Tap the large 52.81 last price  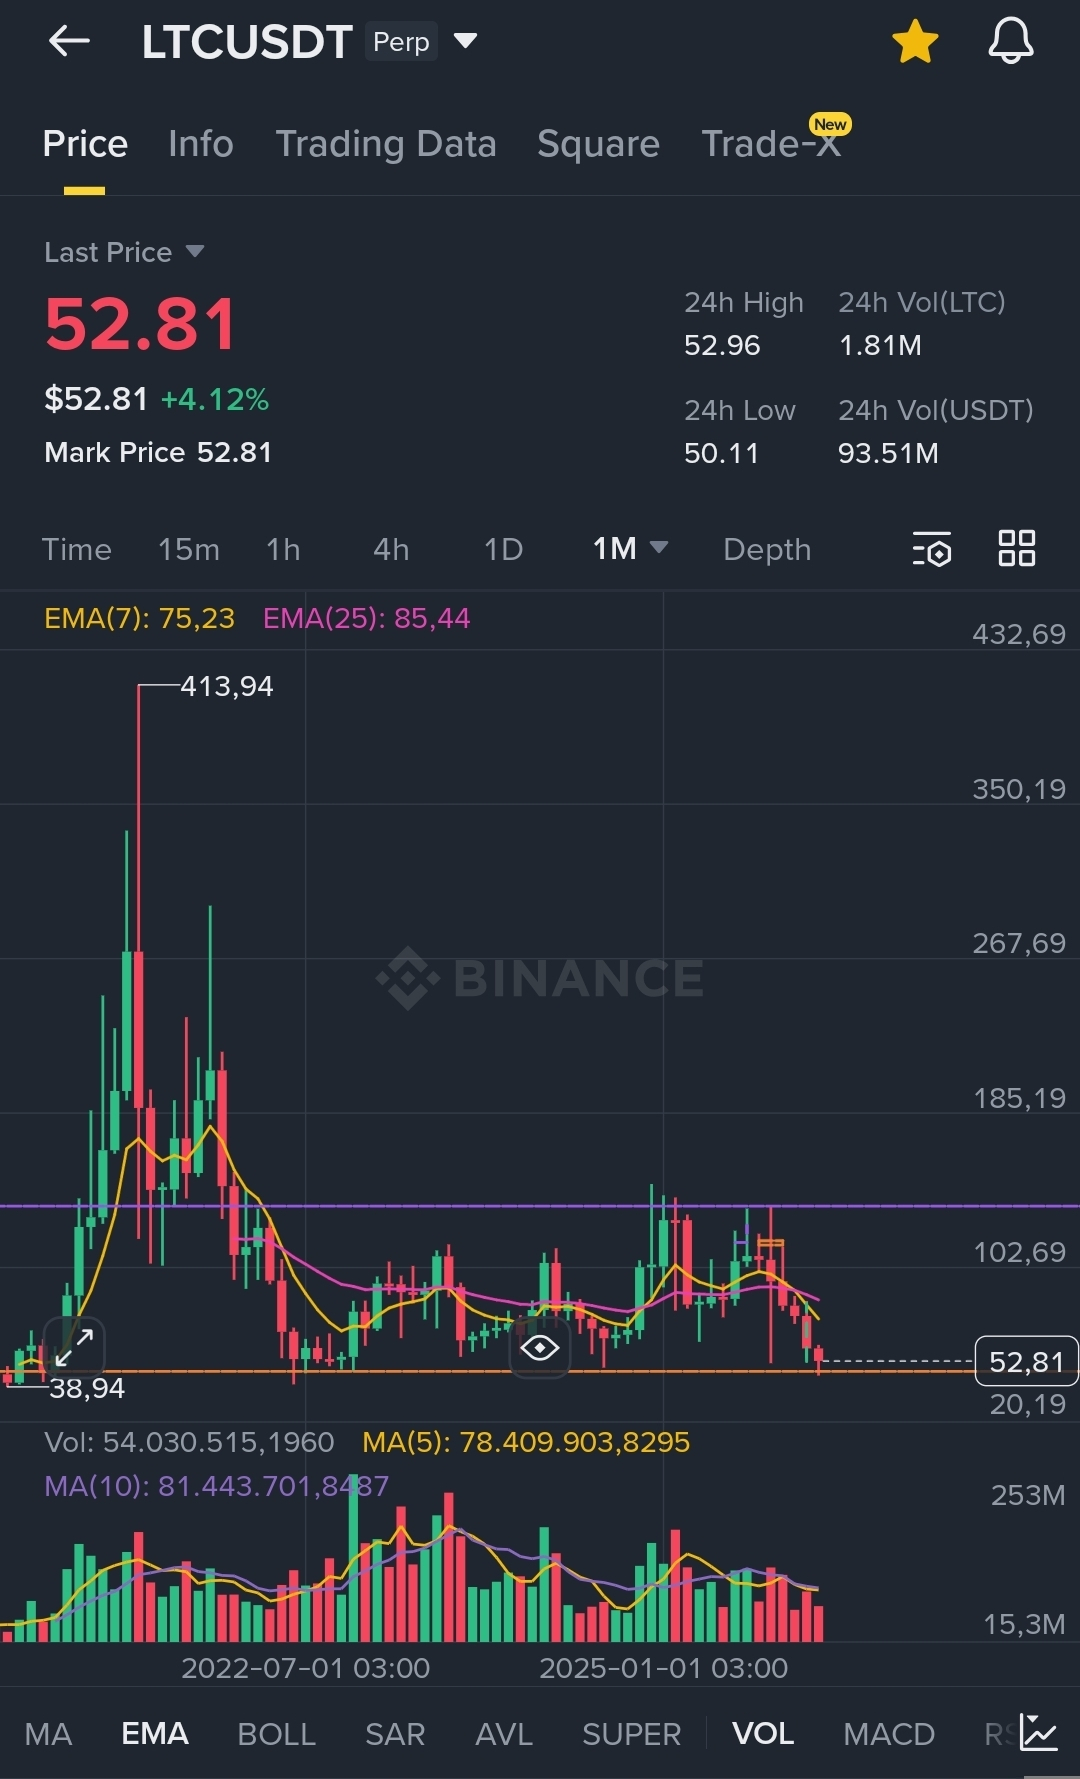140,325
